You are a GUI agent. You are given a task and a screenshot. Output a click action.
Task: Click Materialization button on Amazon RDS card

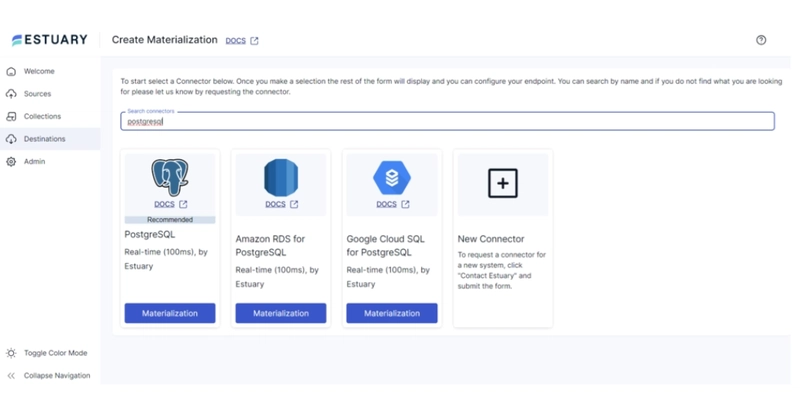pyautogui.click(x=281, y=313)
